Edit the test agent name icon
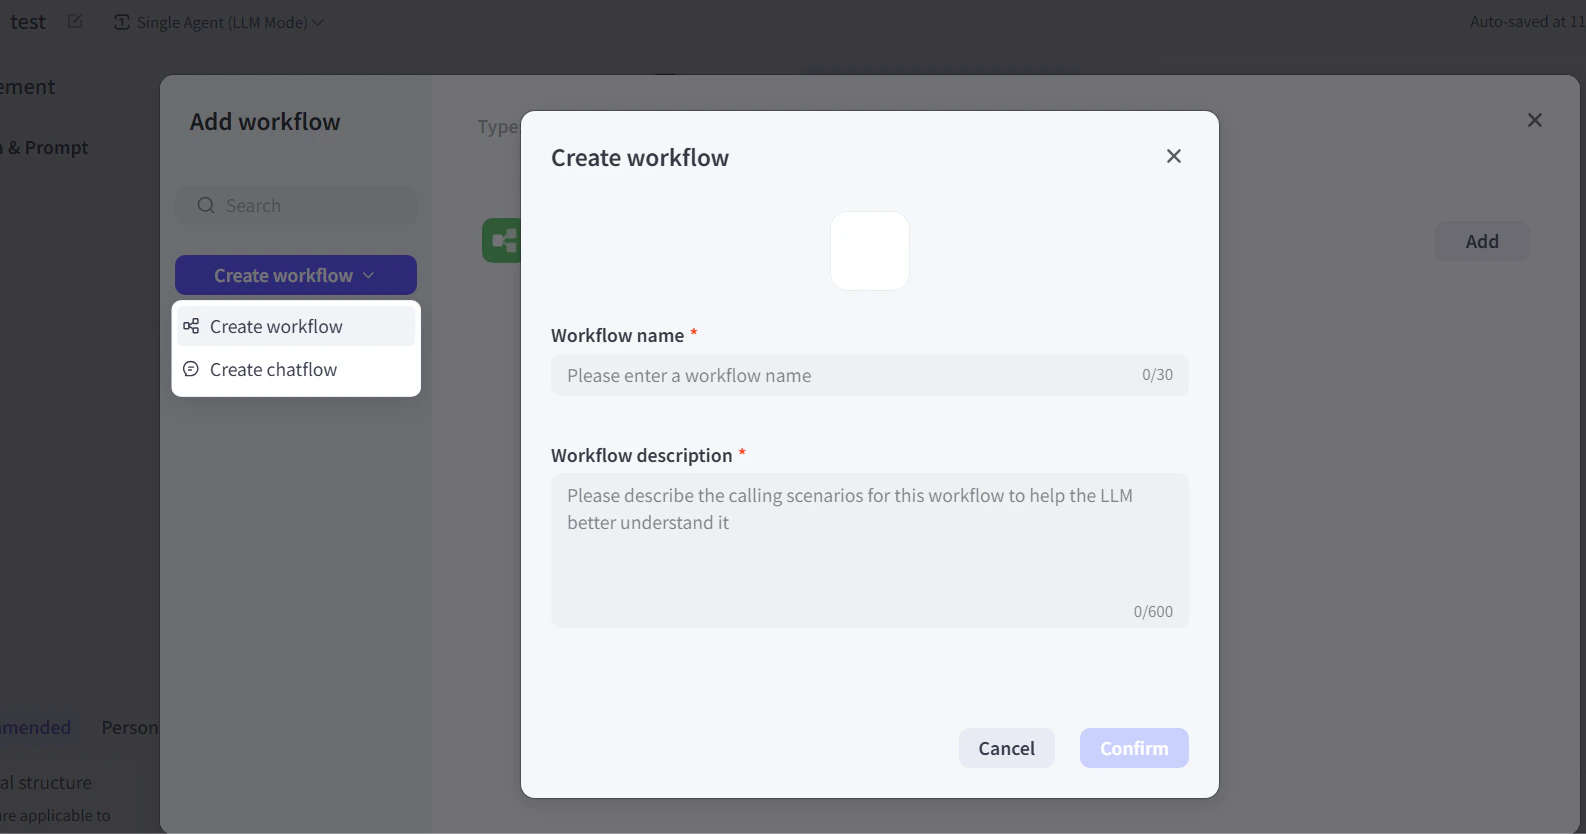The width and height of the screenshot is (1586, 834). click(75, 21)
